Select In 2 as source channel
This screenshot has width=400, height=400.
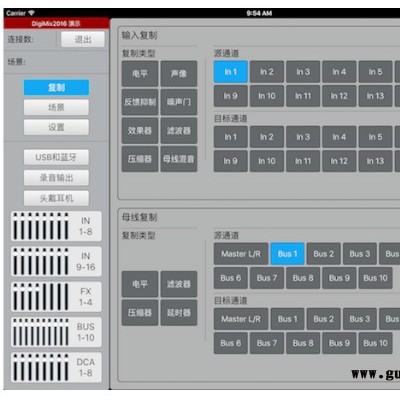[267, 72]
